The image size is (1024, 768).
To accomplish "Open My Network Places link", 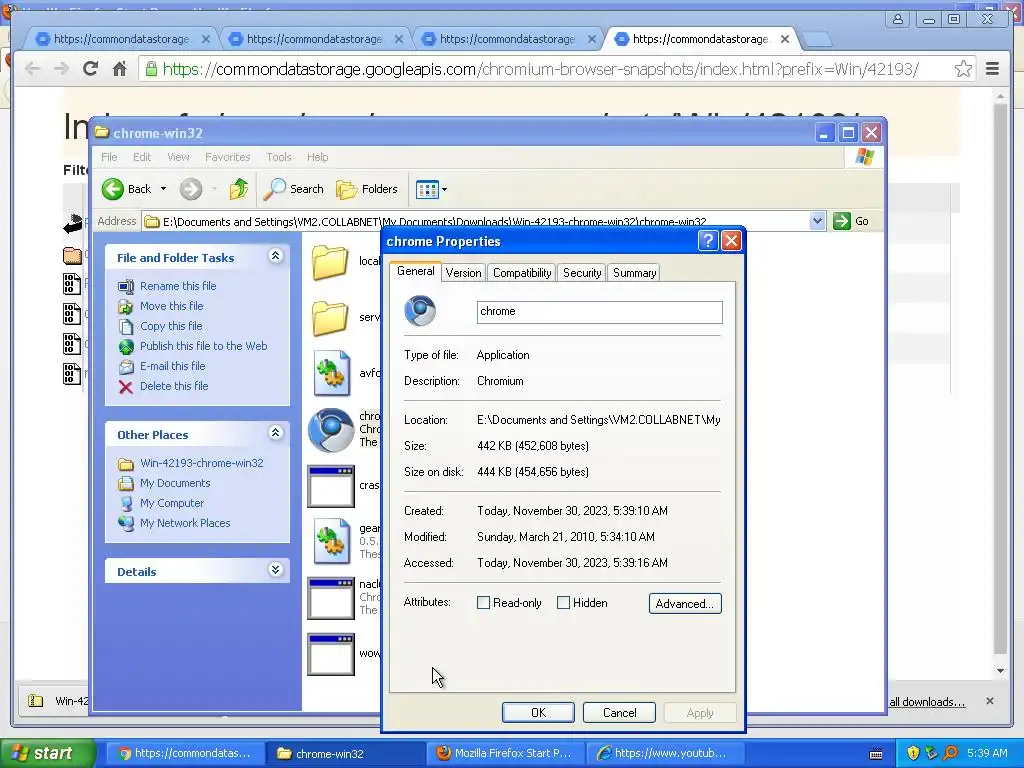I will tap(185, 523).
